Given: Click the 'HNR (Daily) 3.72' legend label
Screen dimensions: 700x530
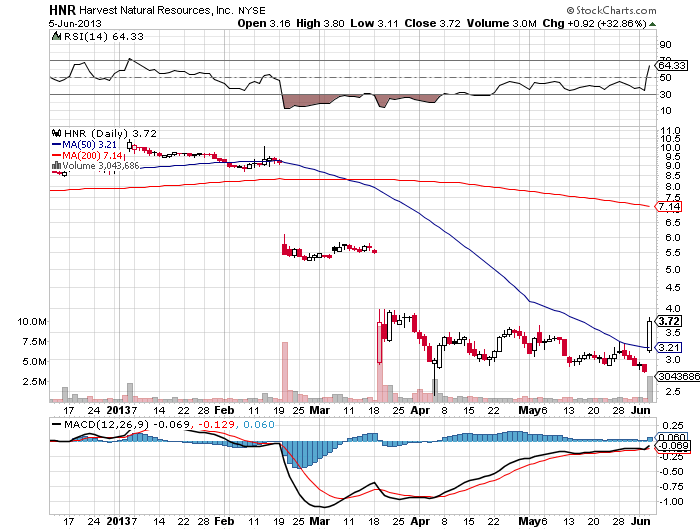Looking at the screenshot, I should pos(110,133).
